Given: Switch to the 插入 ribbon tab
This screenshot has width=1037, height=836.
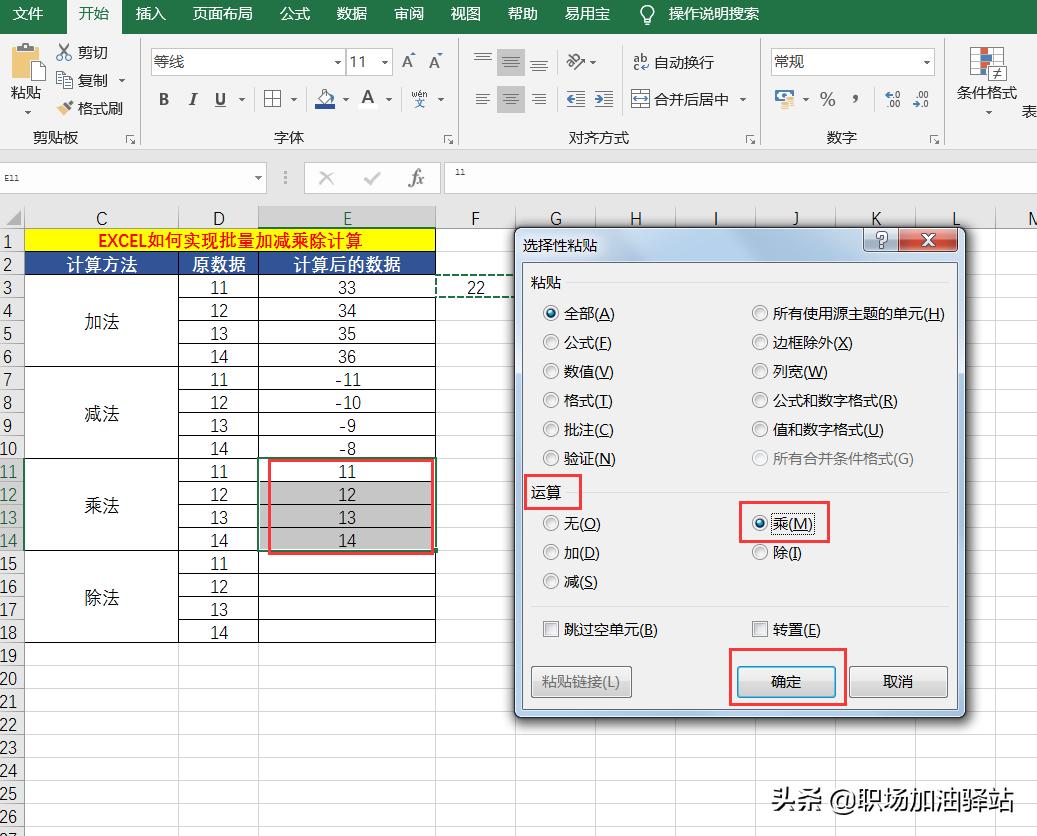Looking at the screenshot, I should point(150,15).
